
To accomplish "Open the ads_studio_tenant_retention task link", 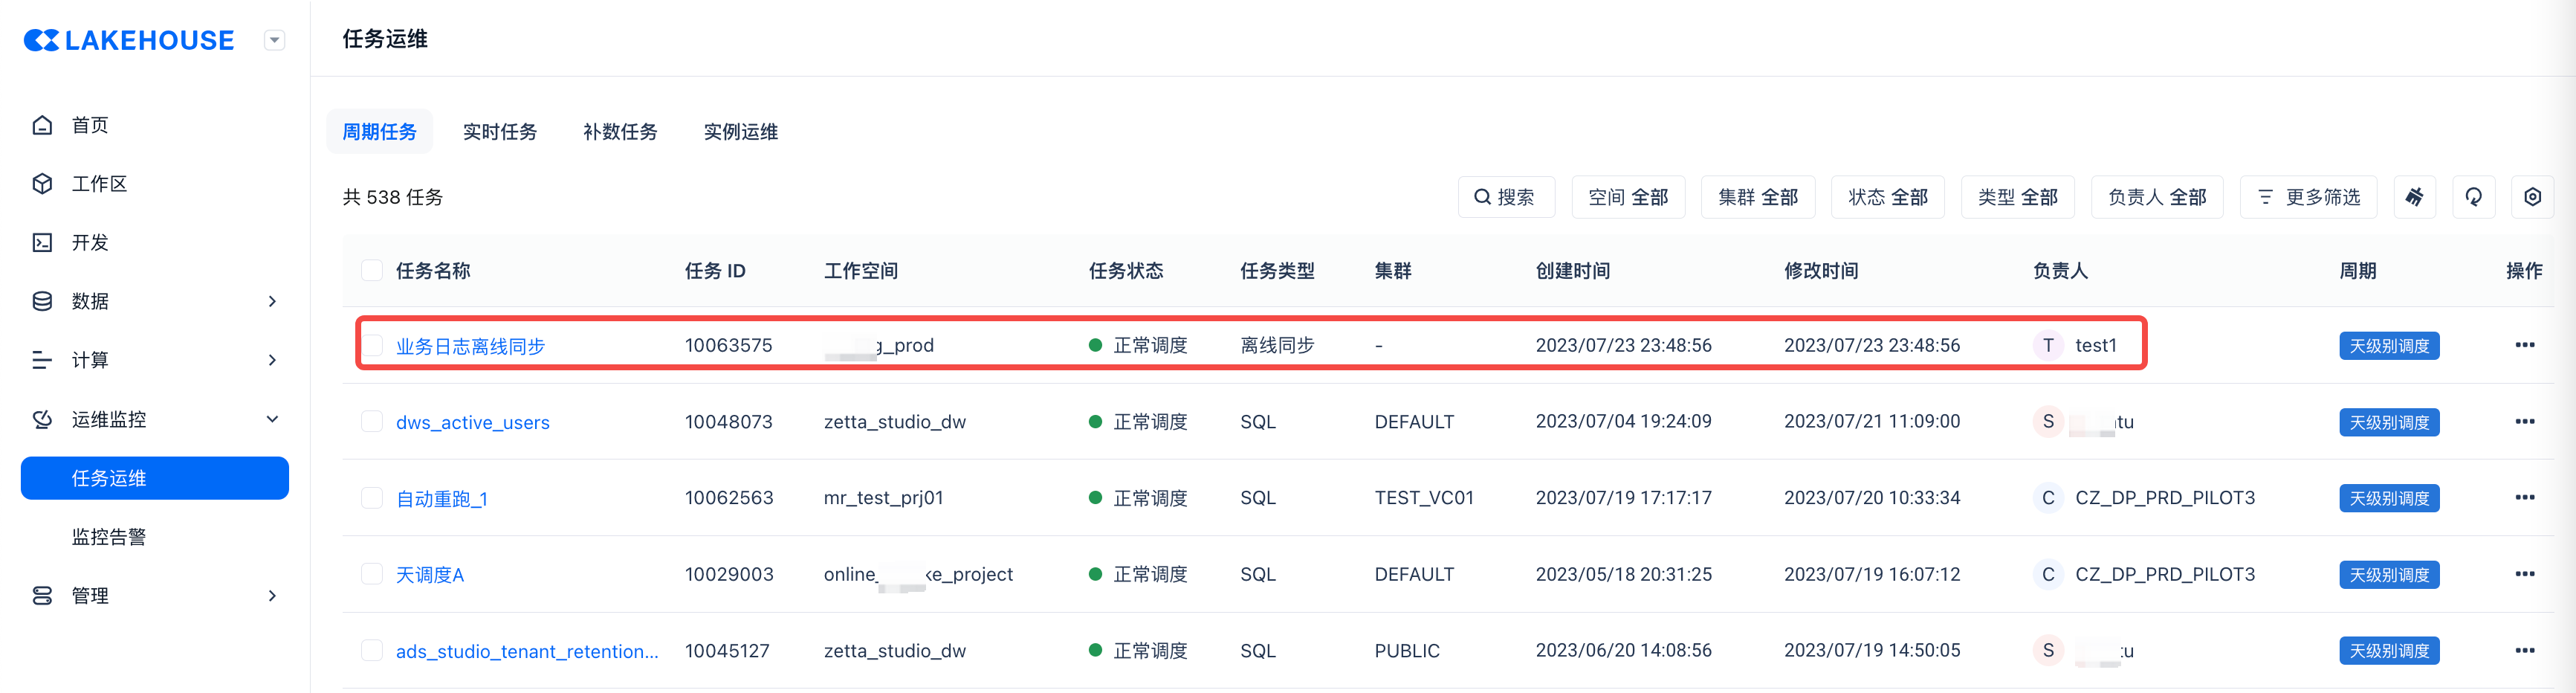I will (x=527, y=652).
